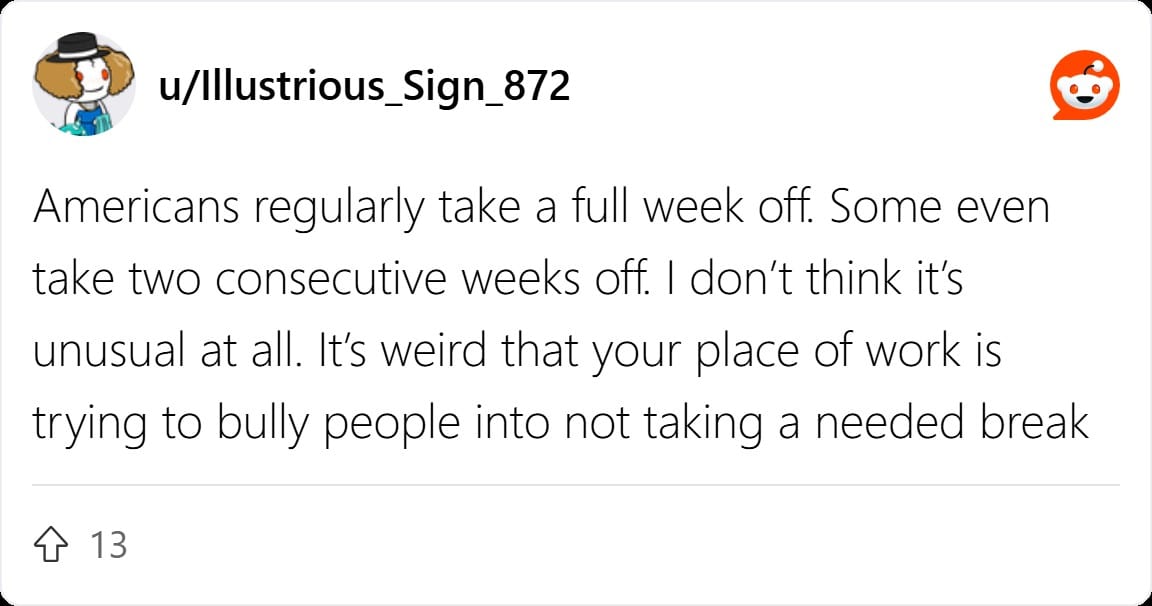1152x606 pixels.
Task: Click the divider line above the vote row
Action: pyautogui.click(x=576, y=485)
